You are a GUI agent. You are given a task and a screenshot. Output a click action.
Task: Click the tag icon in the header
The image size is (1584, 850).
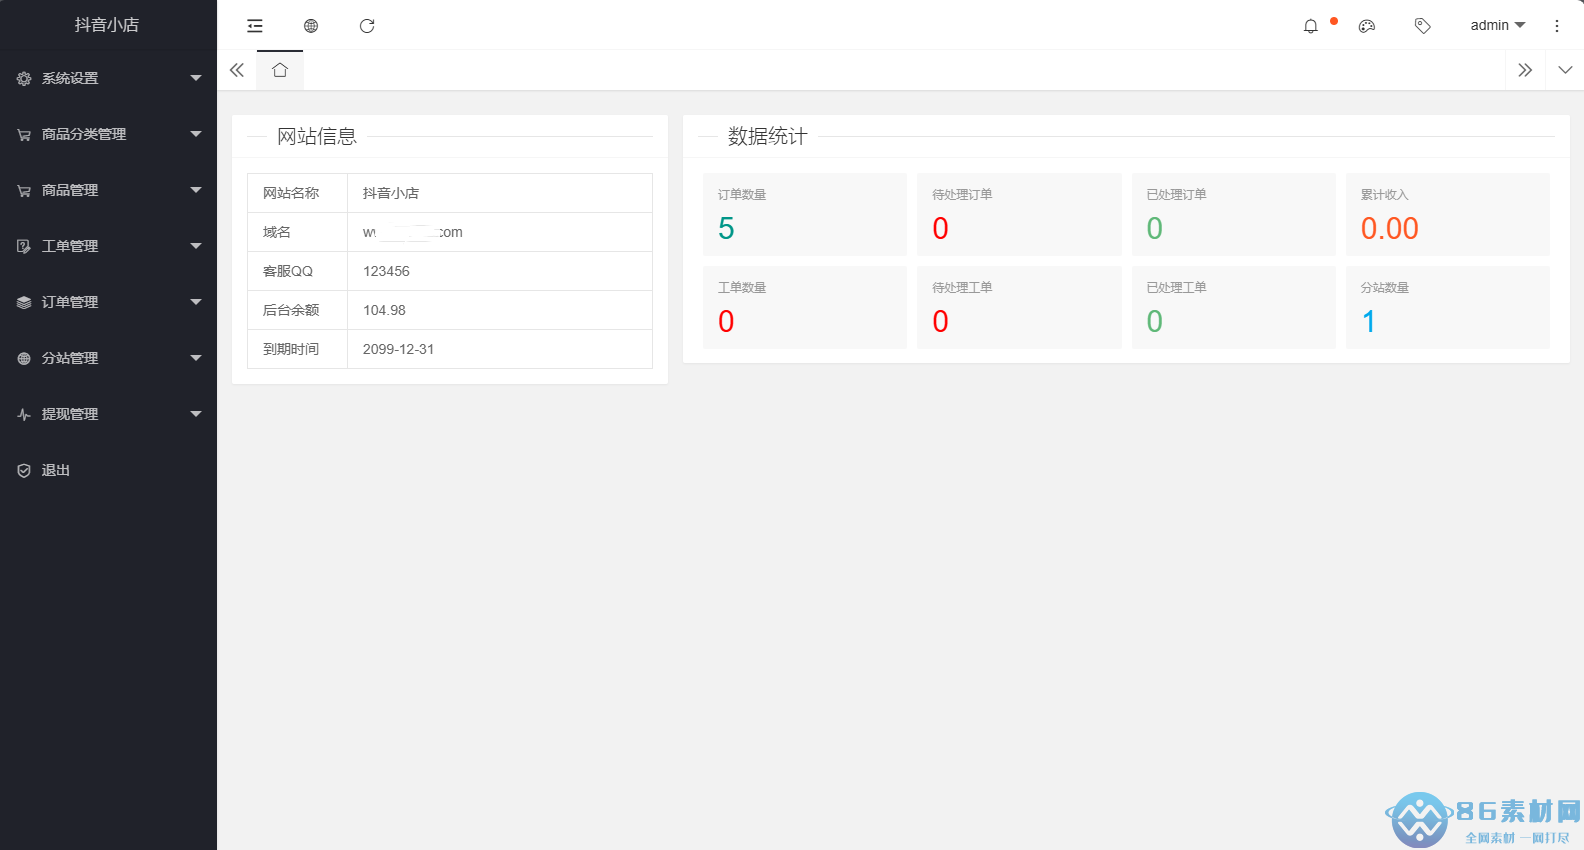point(1422,26)
